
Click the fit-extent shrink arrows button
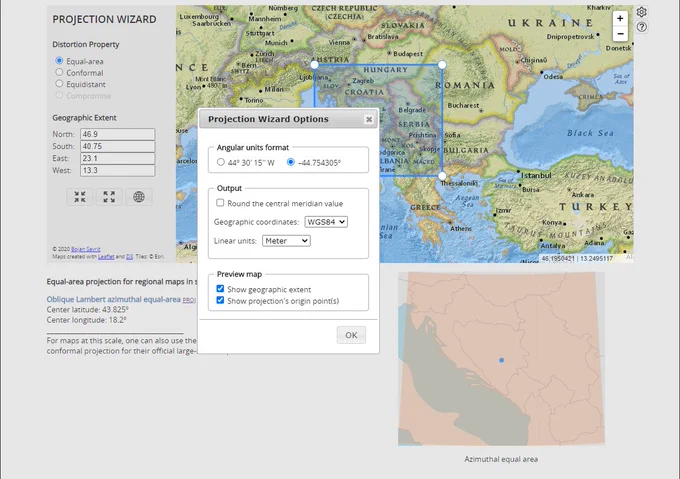coord(80,197)
